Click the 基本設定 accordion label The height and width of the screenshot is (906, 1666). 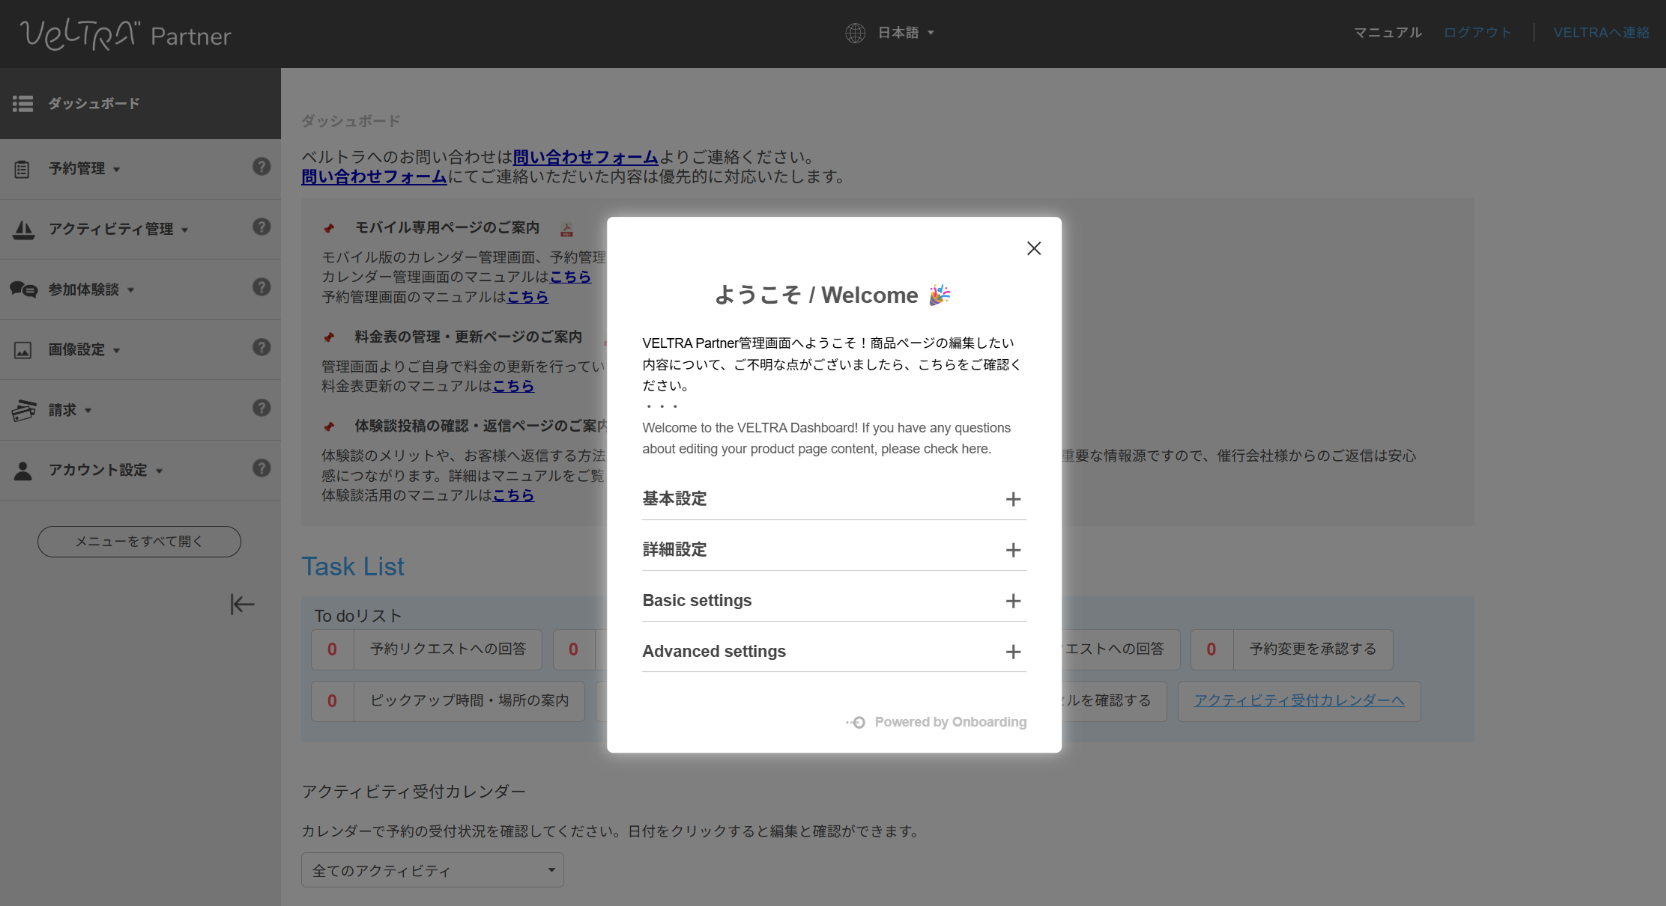(x=675, y=499)
